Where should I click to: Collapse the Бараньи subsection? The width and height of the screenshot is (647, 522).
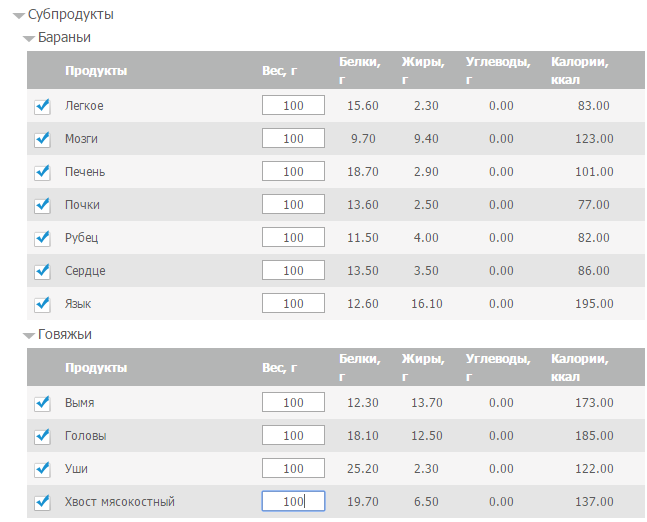click(x=29, y=38)
